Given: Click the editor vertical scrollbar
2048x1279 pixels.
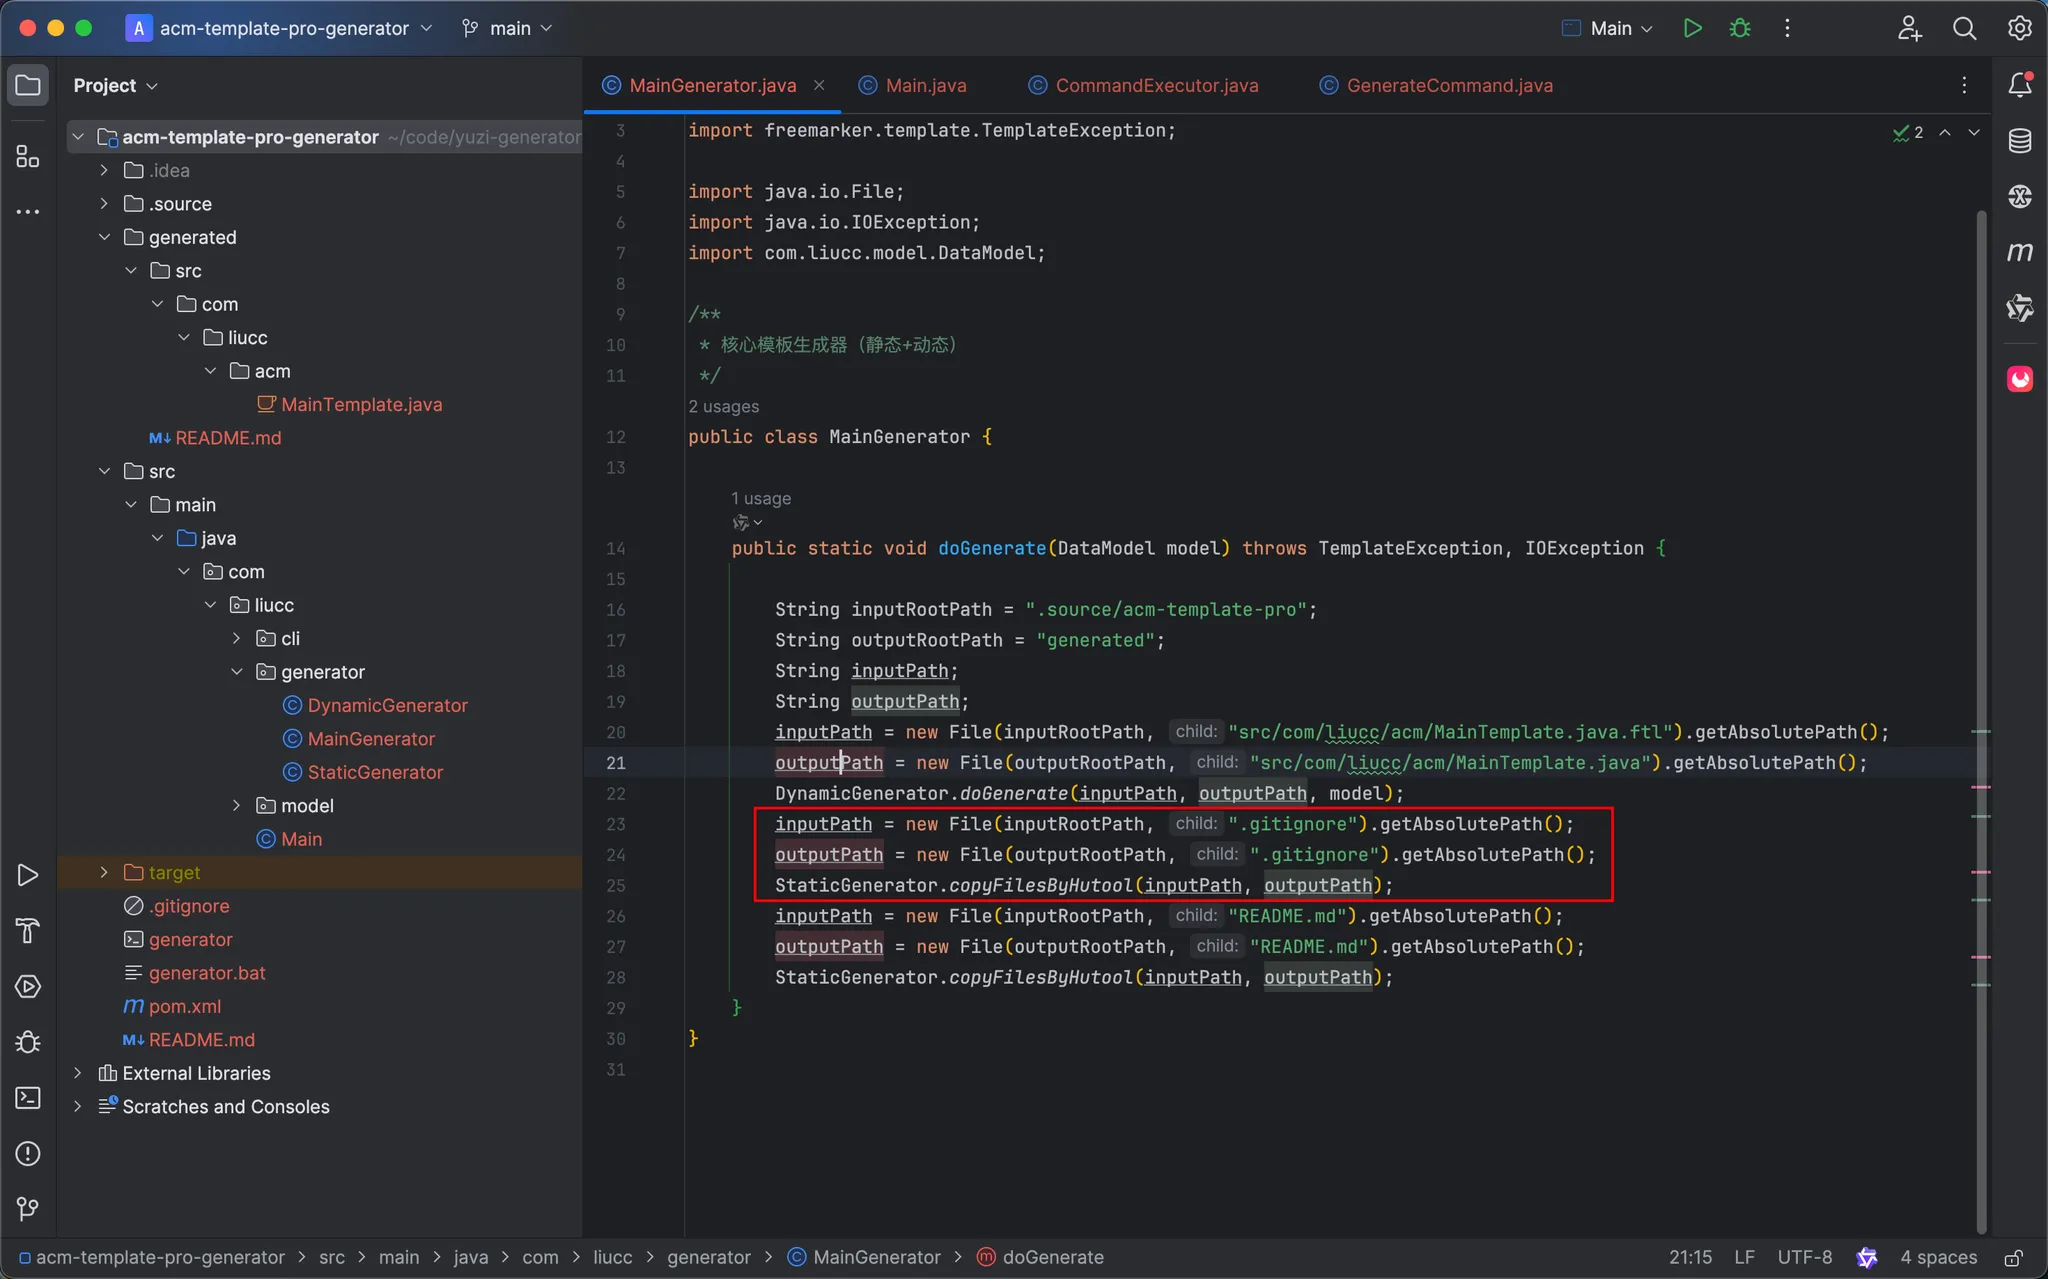Looking at the screenshot, I should 1981,600.
